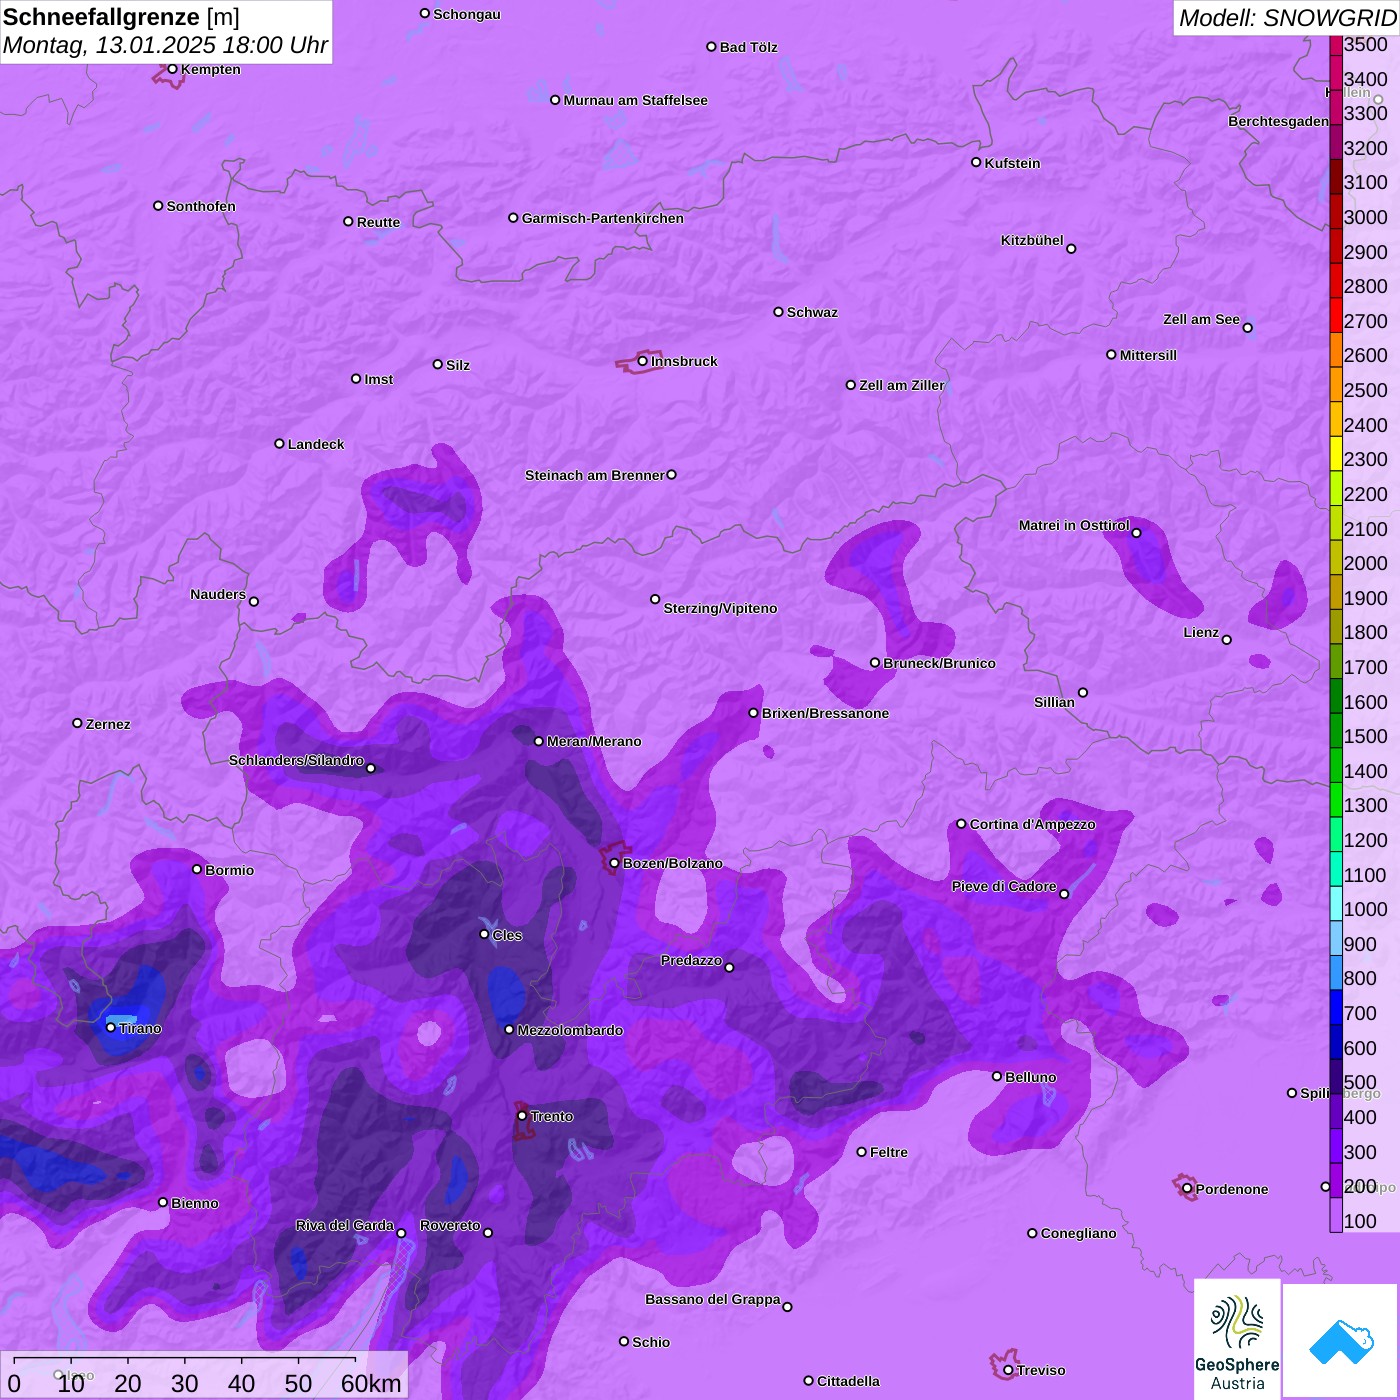
Task: Click the Kempten marker dot
Action: [172, 69]
